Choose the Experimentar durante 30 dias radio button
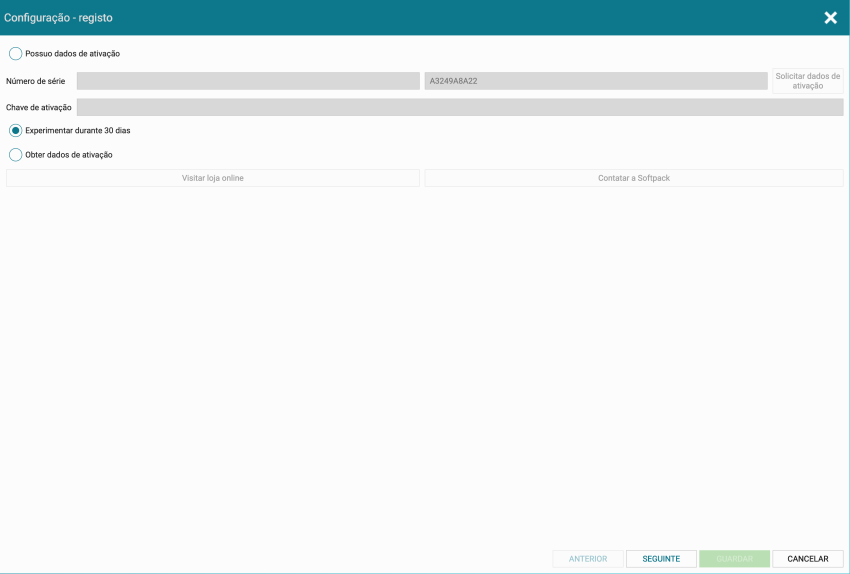This screenshot has width=850, height=574. [15, 130]
